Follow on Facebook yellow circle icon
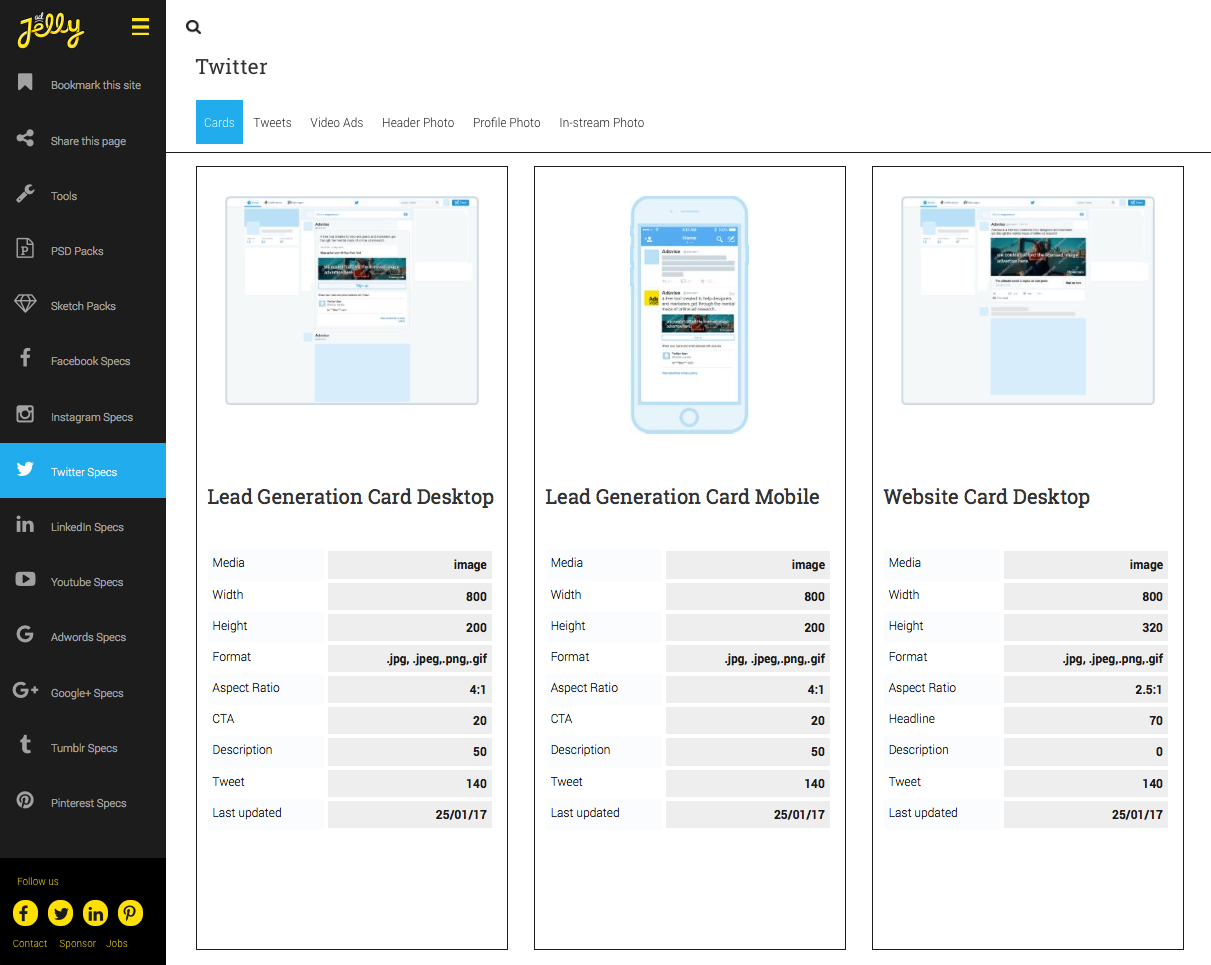 pos(26,913)
